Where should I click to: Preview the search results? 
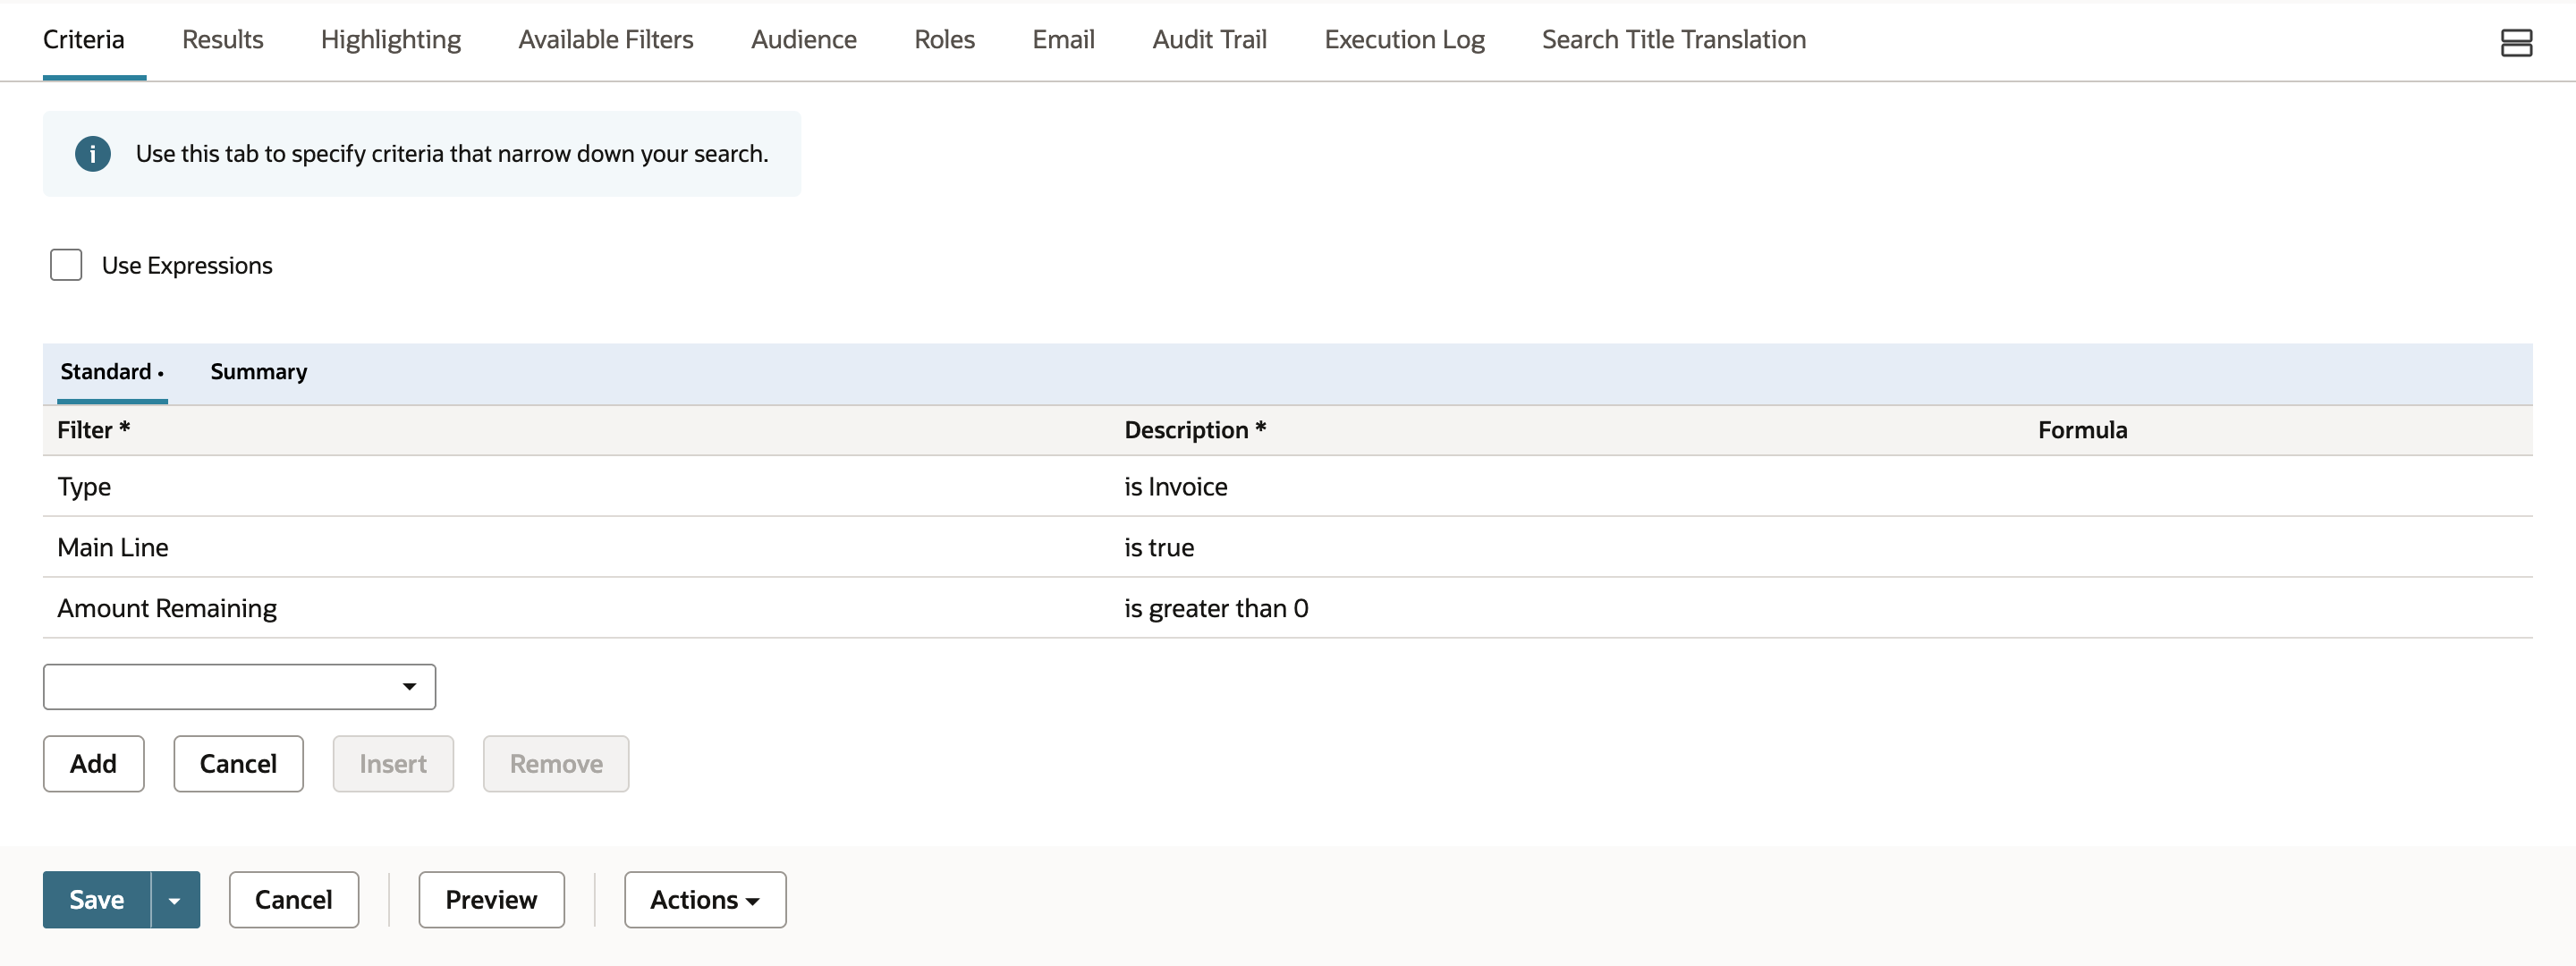pyautogui.click(x=491, y=899)
